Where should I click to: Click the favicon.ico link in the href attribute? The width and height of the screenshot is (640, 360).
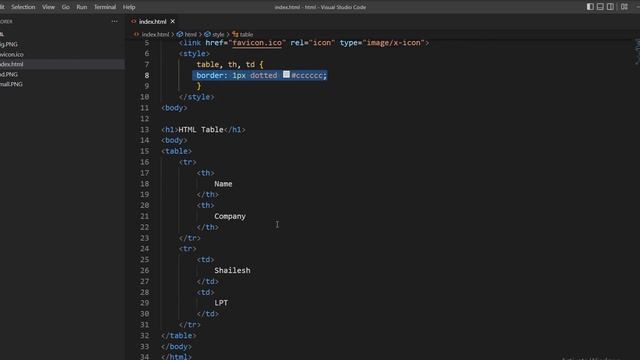pos(257,43)
